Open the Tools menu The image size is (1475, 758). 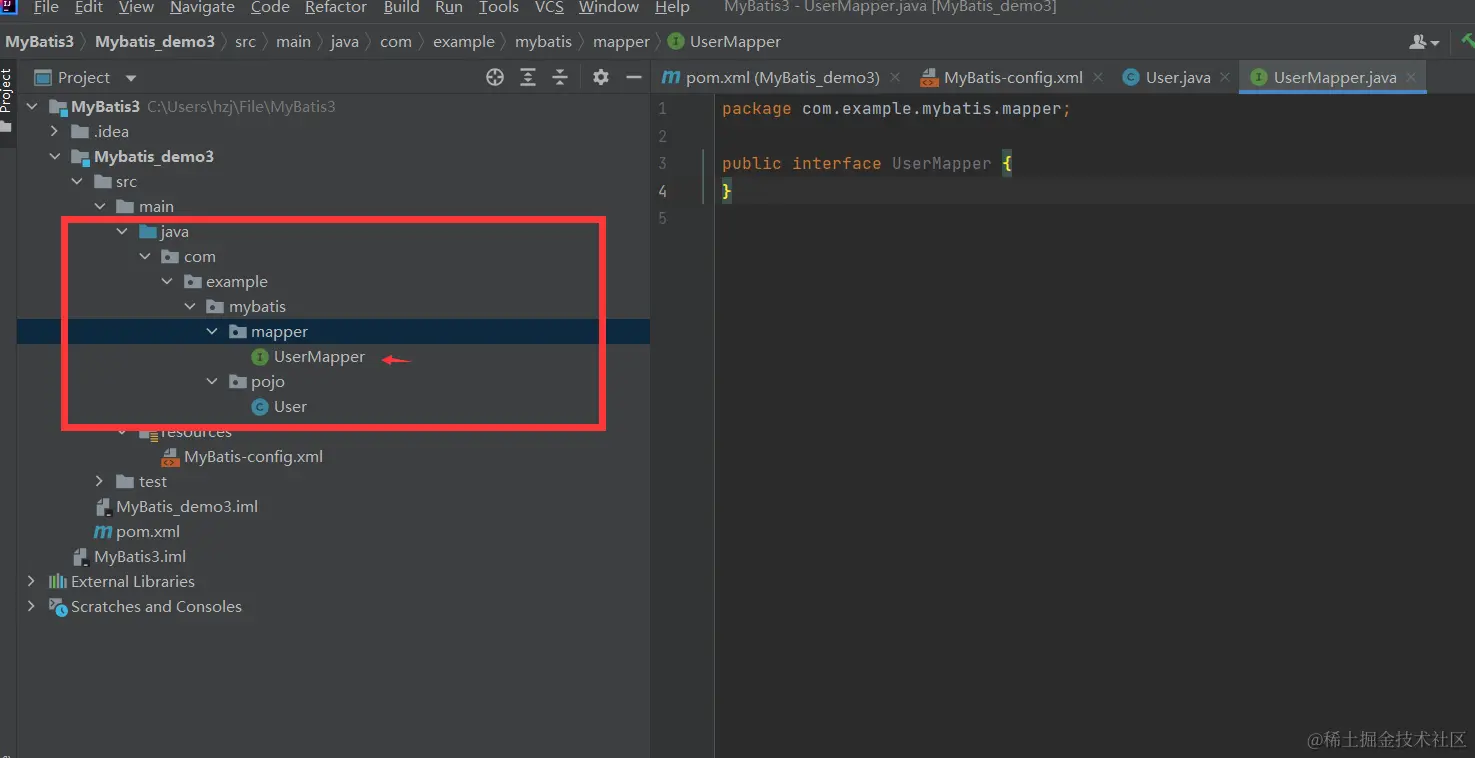click(x=498, y=7)
